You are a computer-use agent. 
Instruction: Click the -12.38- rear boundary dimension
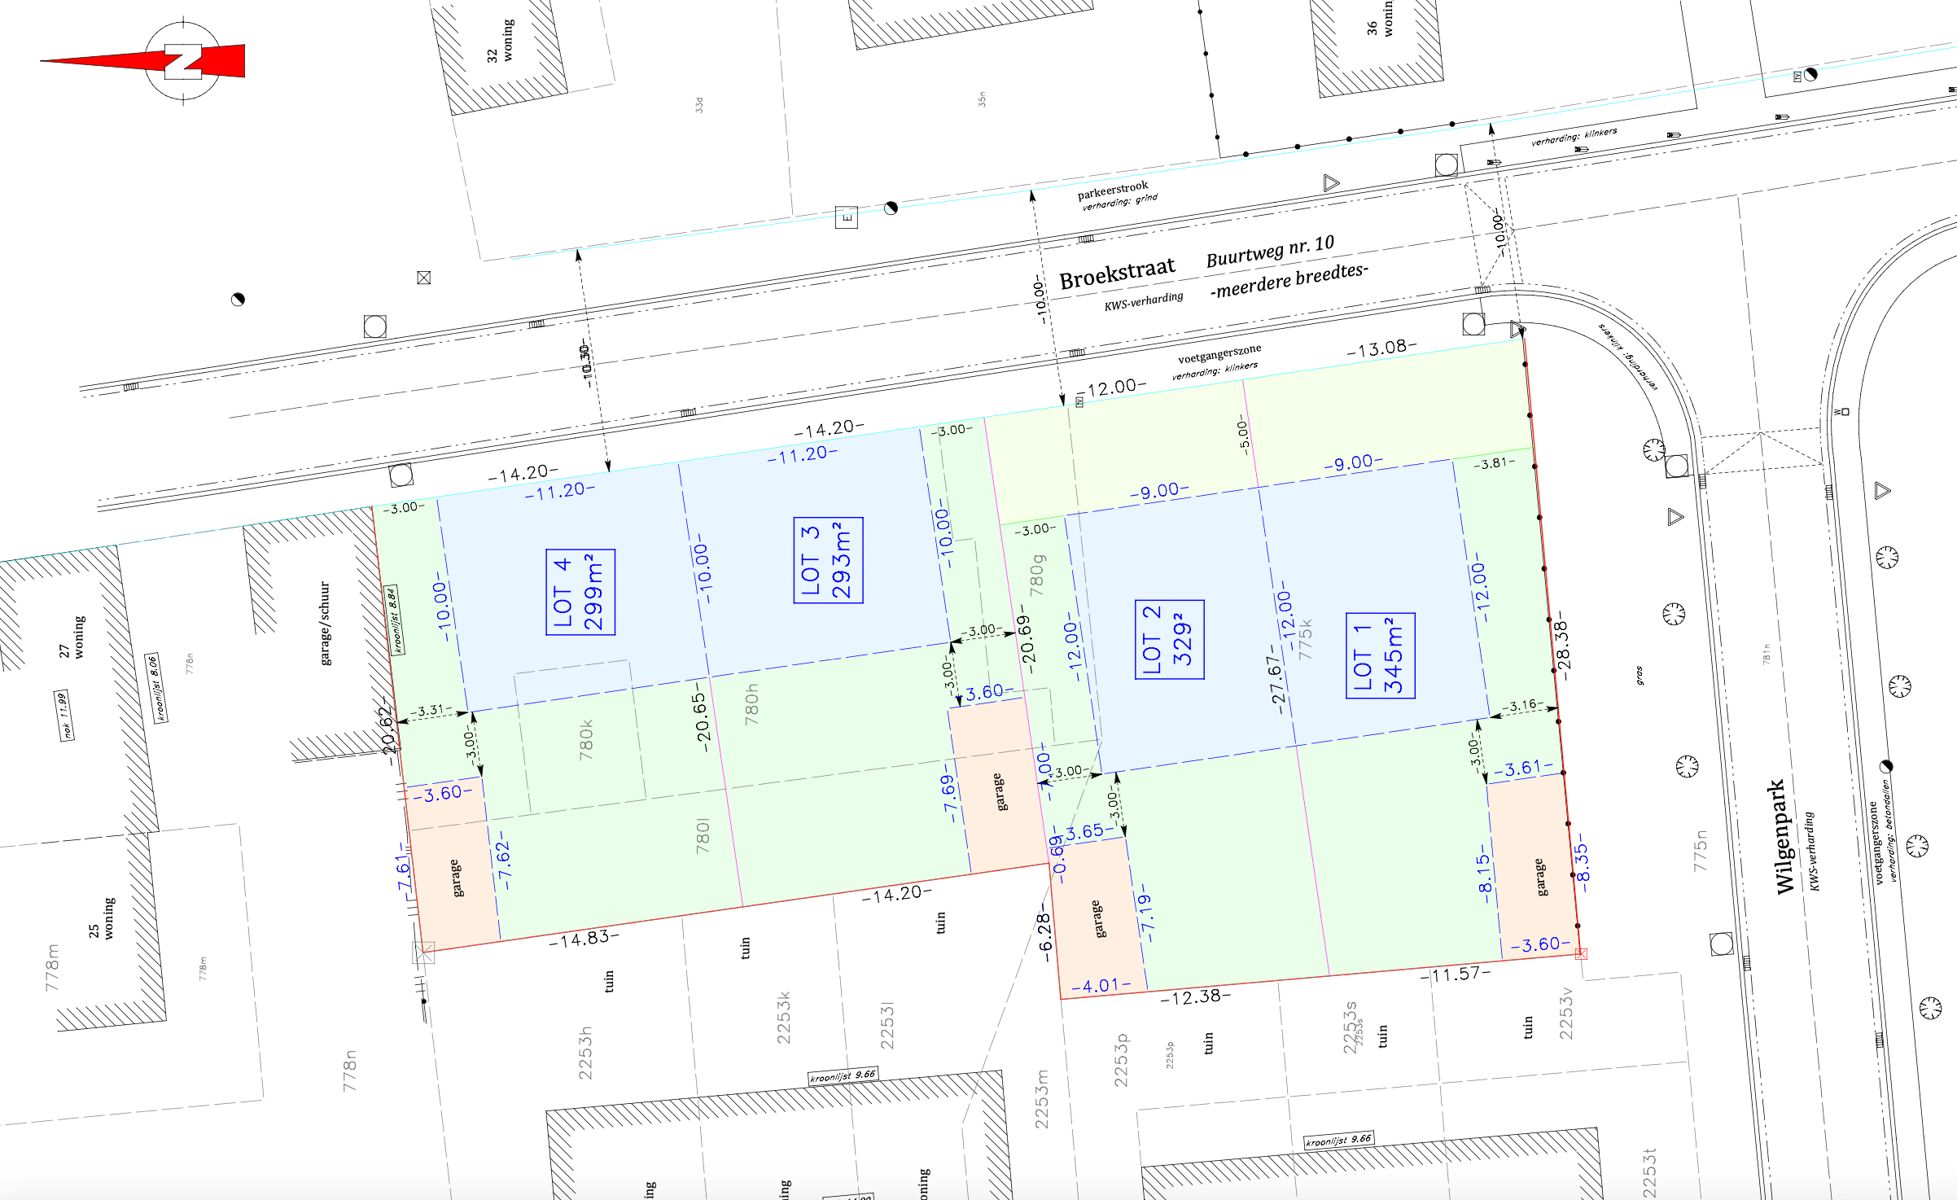[1195, 996]
